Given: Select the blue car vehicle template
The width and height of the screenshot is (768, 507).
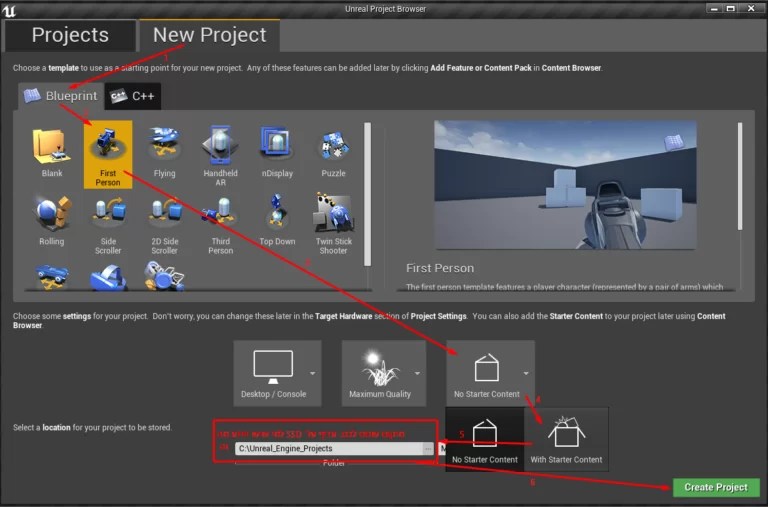Looking at the screenshot, I should pos(52,276).
